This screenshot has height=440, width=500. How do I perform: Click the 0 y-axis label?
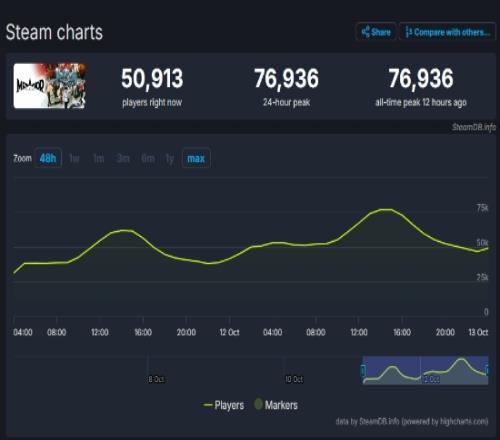(486, 312)
